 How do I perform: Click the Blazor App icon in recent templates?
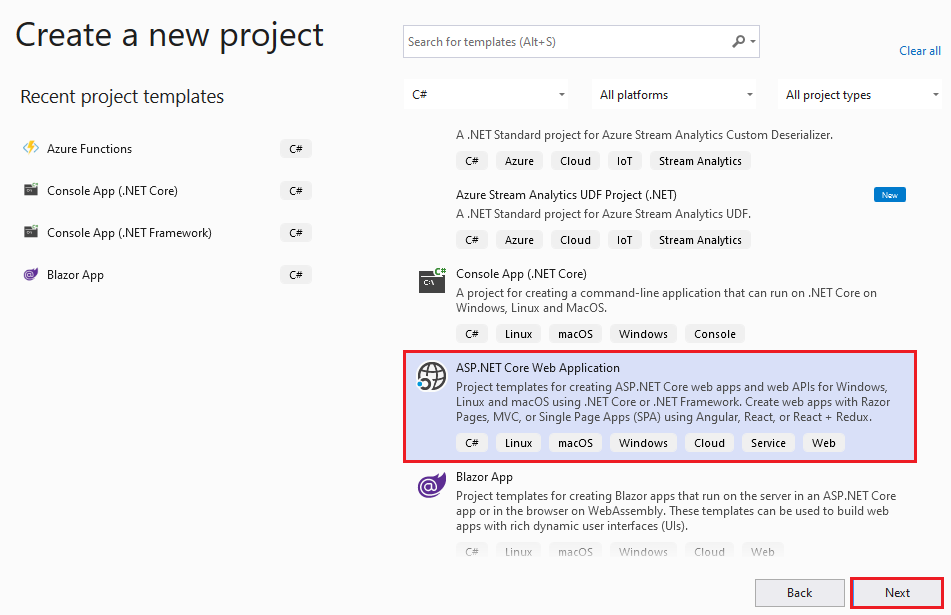pos(31,274)
